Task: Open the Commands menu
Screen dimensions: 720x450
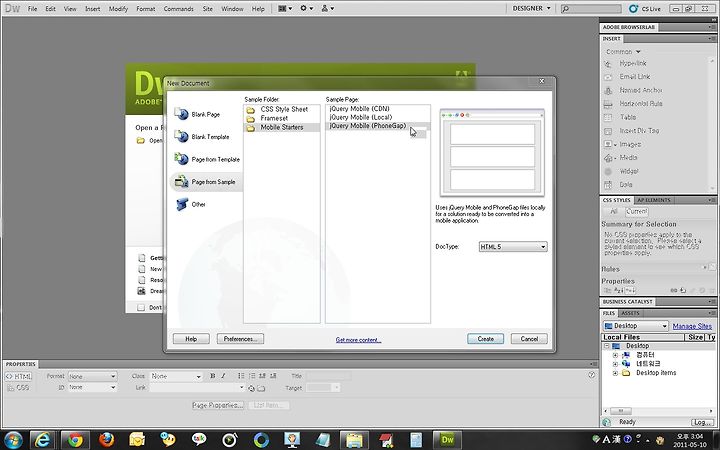Action: [x=178, y=9]
